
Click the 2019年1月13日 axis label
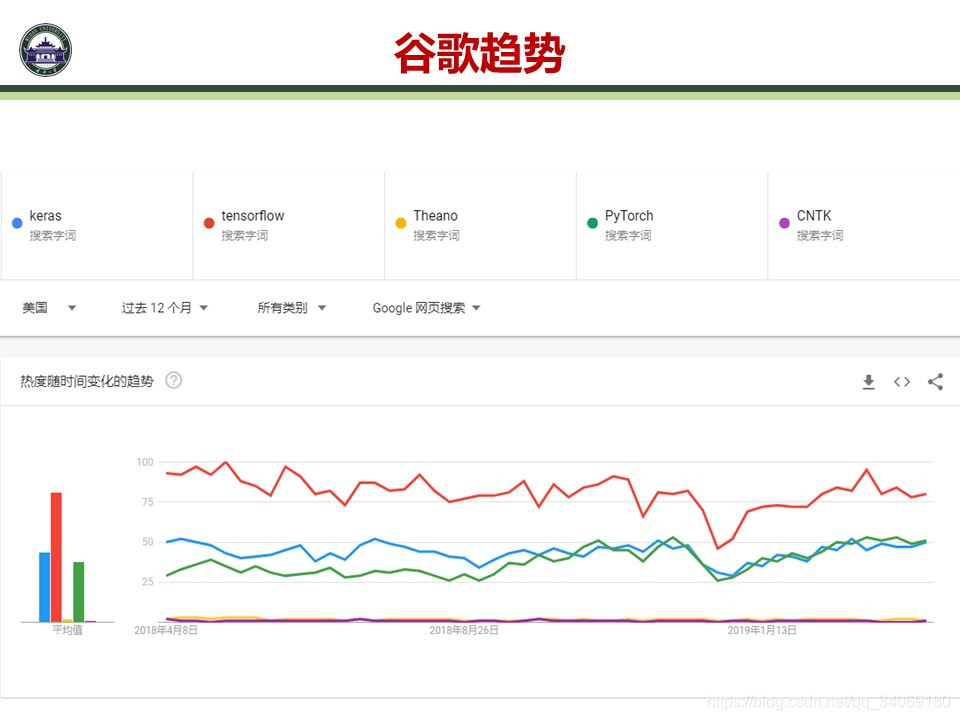click(x=762, y=630)
